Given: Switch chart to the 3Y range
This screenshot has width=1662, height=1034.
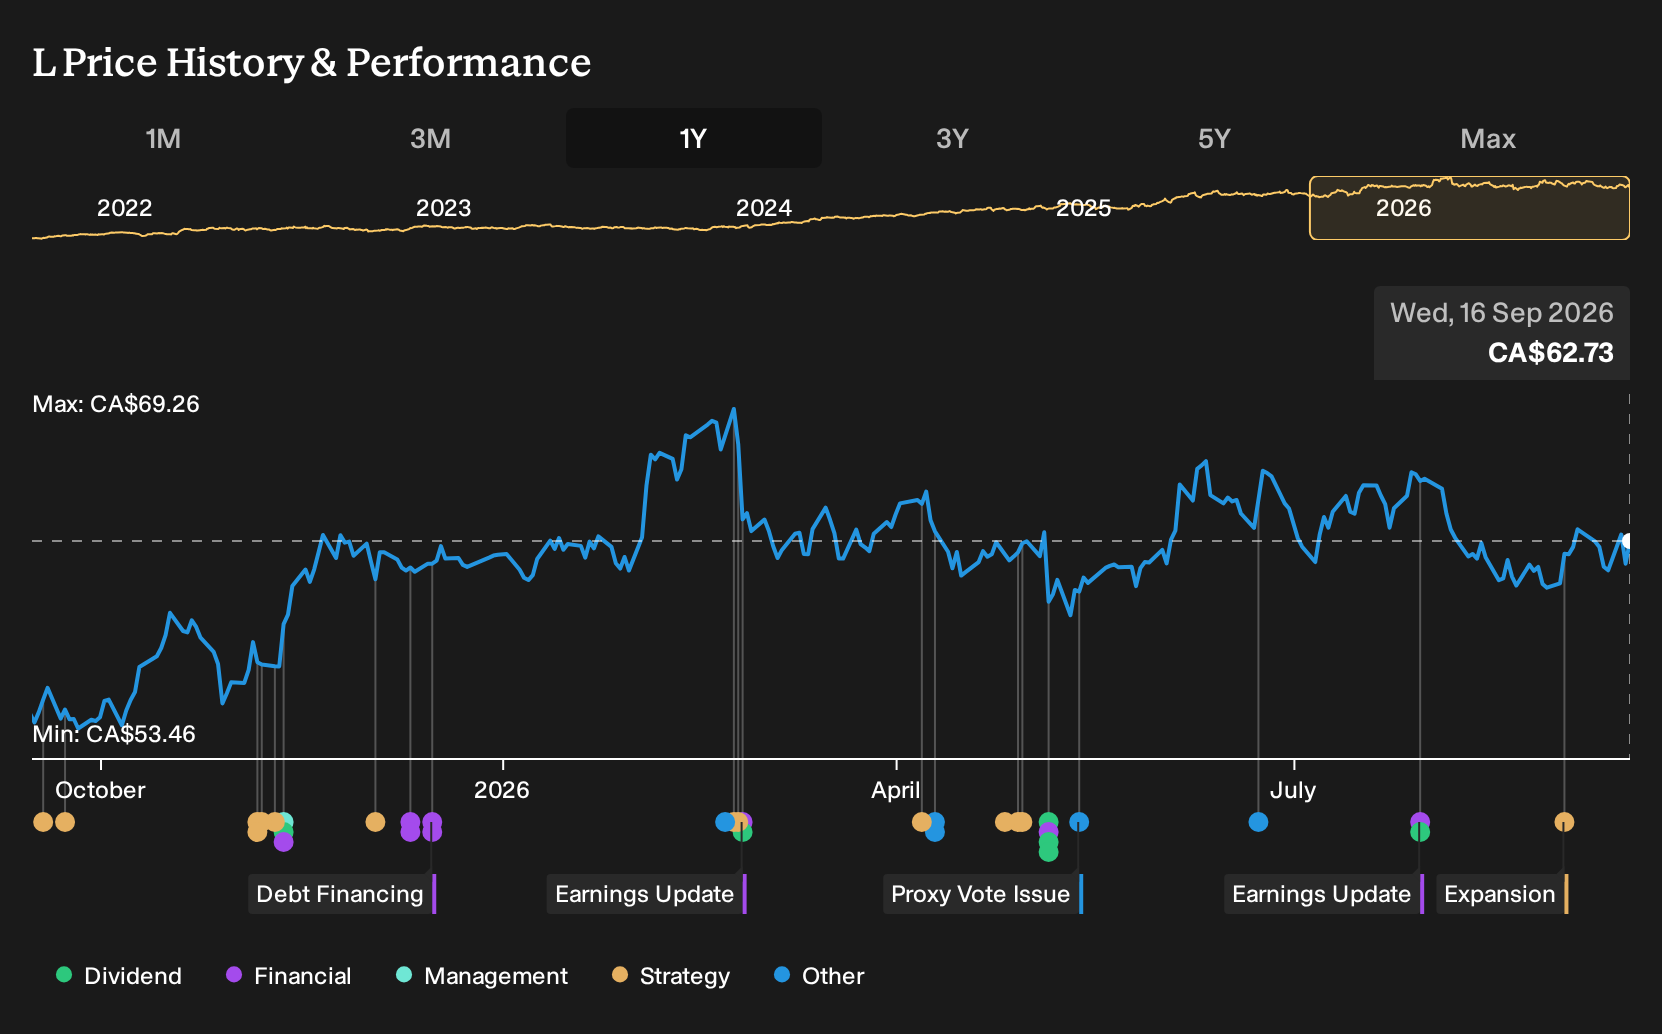Looking at the screenshot, I should [x=952, y=138].
